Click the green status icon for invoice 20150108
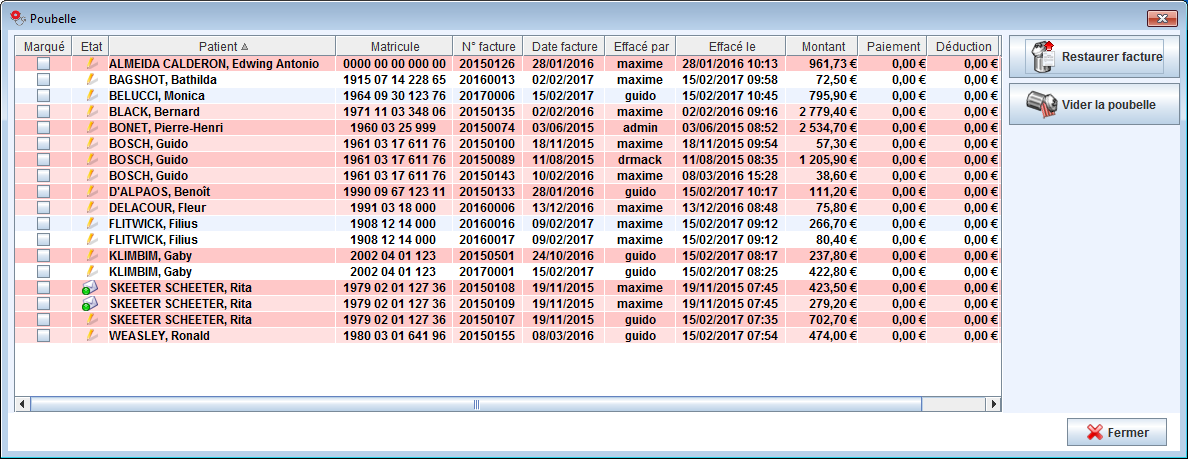Viewport: 1188px width, 459px height. point(91,288)
